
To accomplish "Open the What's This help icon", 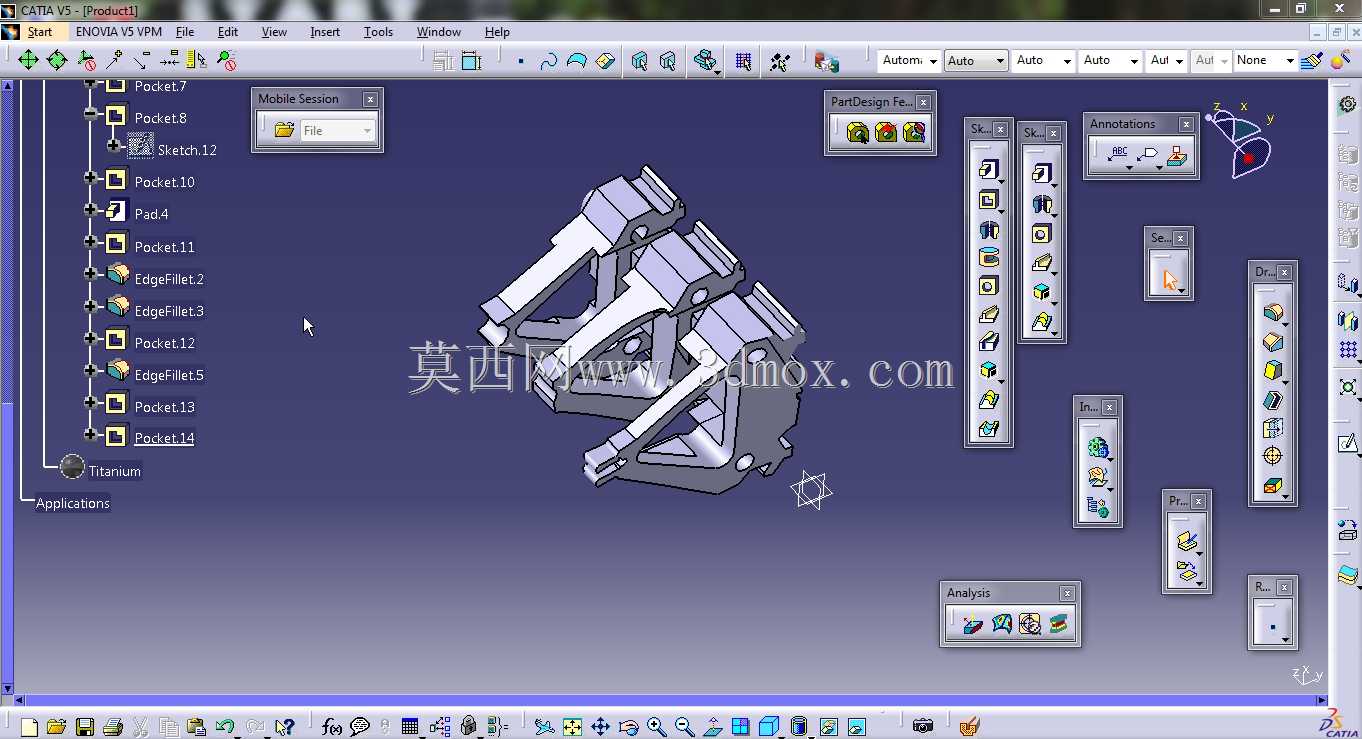I will tap(285, 727).
